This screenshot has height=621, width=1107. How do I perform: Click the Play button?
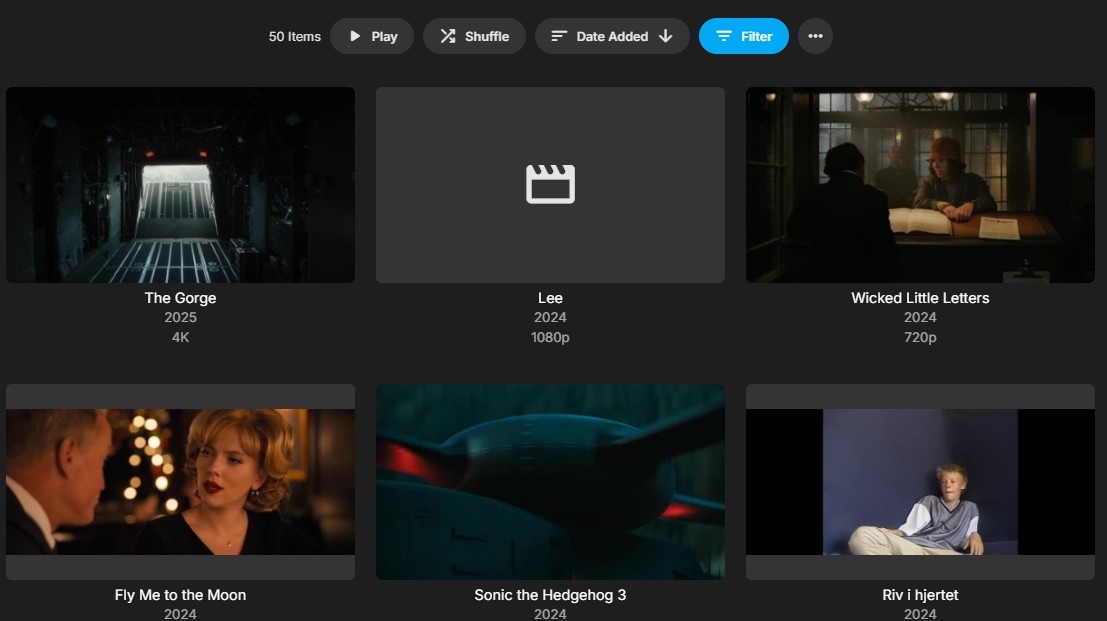(371, 36)
